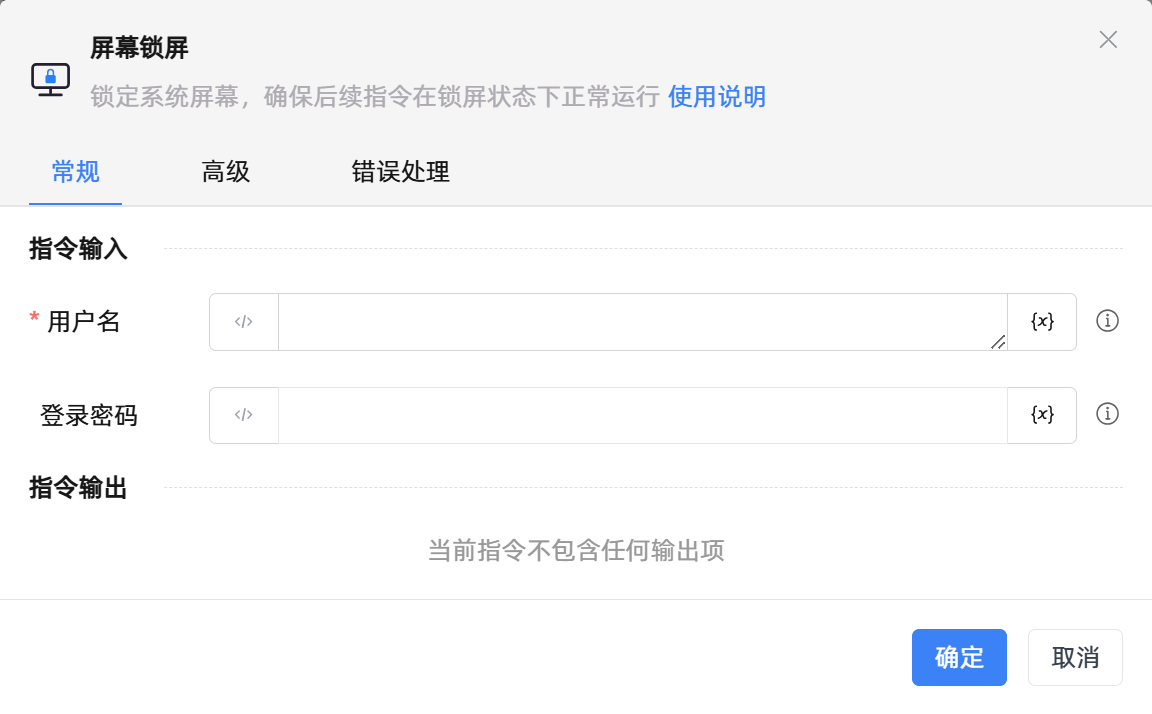Click the screen lock monitor icon
Image resolution: width=1152 pixels, height=714 pixels.
pos(50,79)
